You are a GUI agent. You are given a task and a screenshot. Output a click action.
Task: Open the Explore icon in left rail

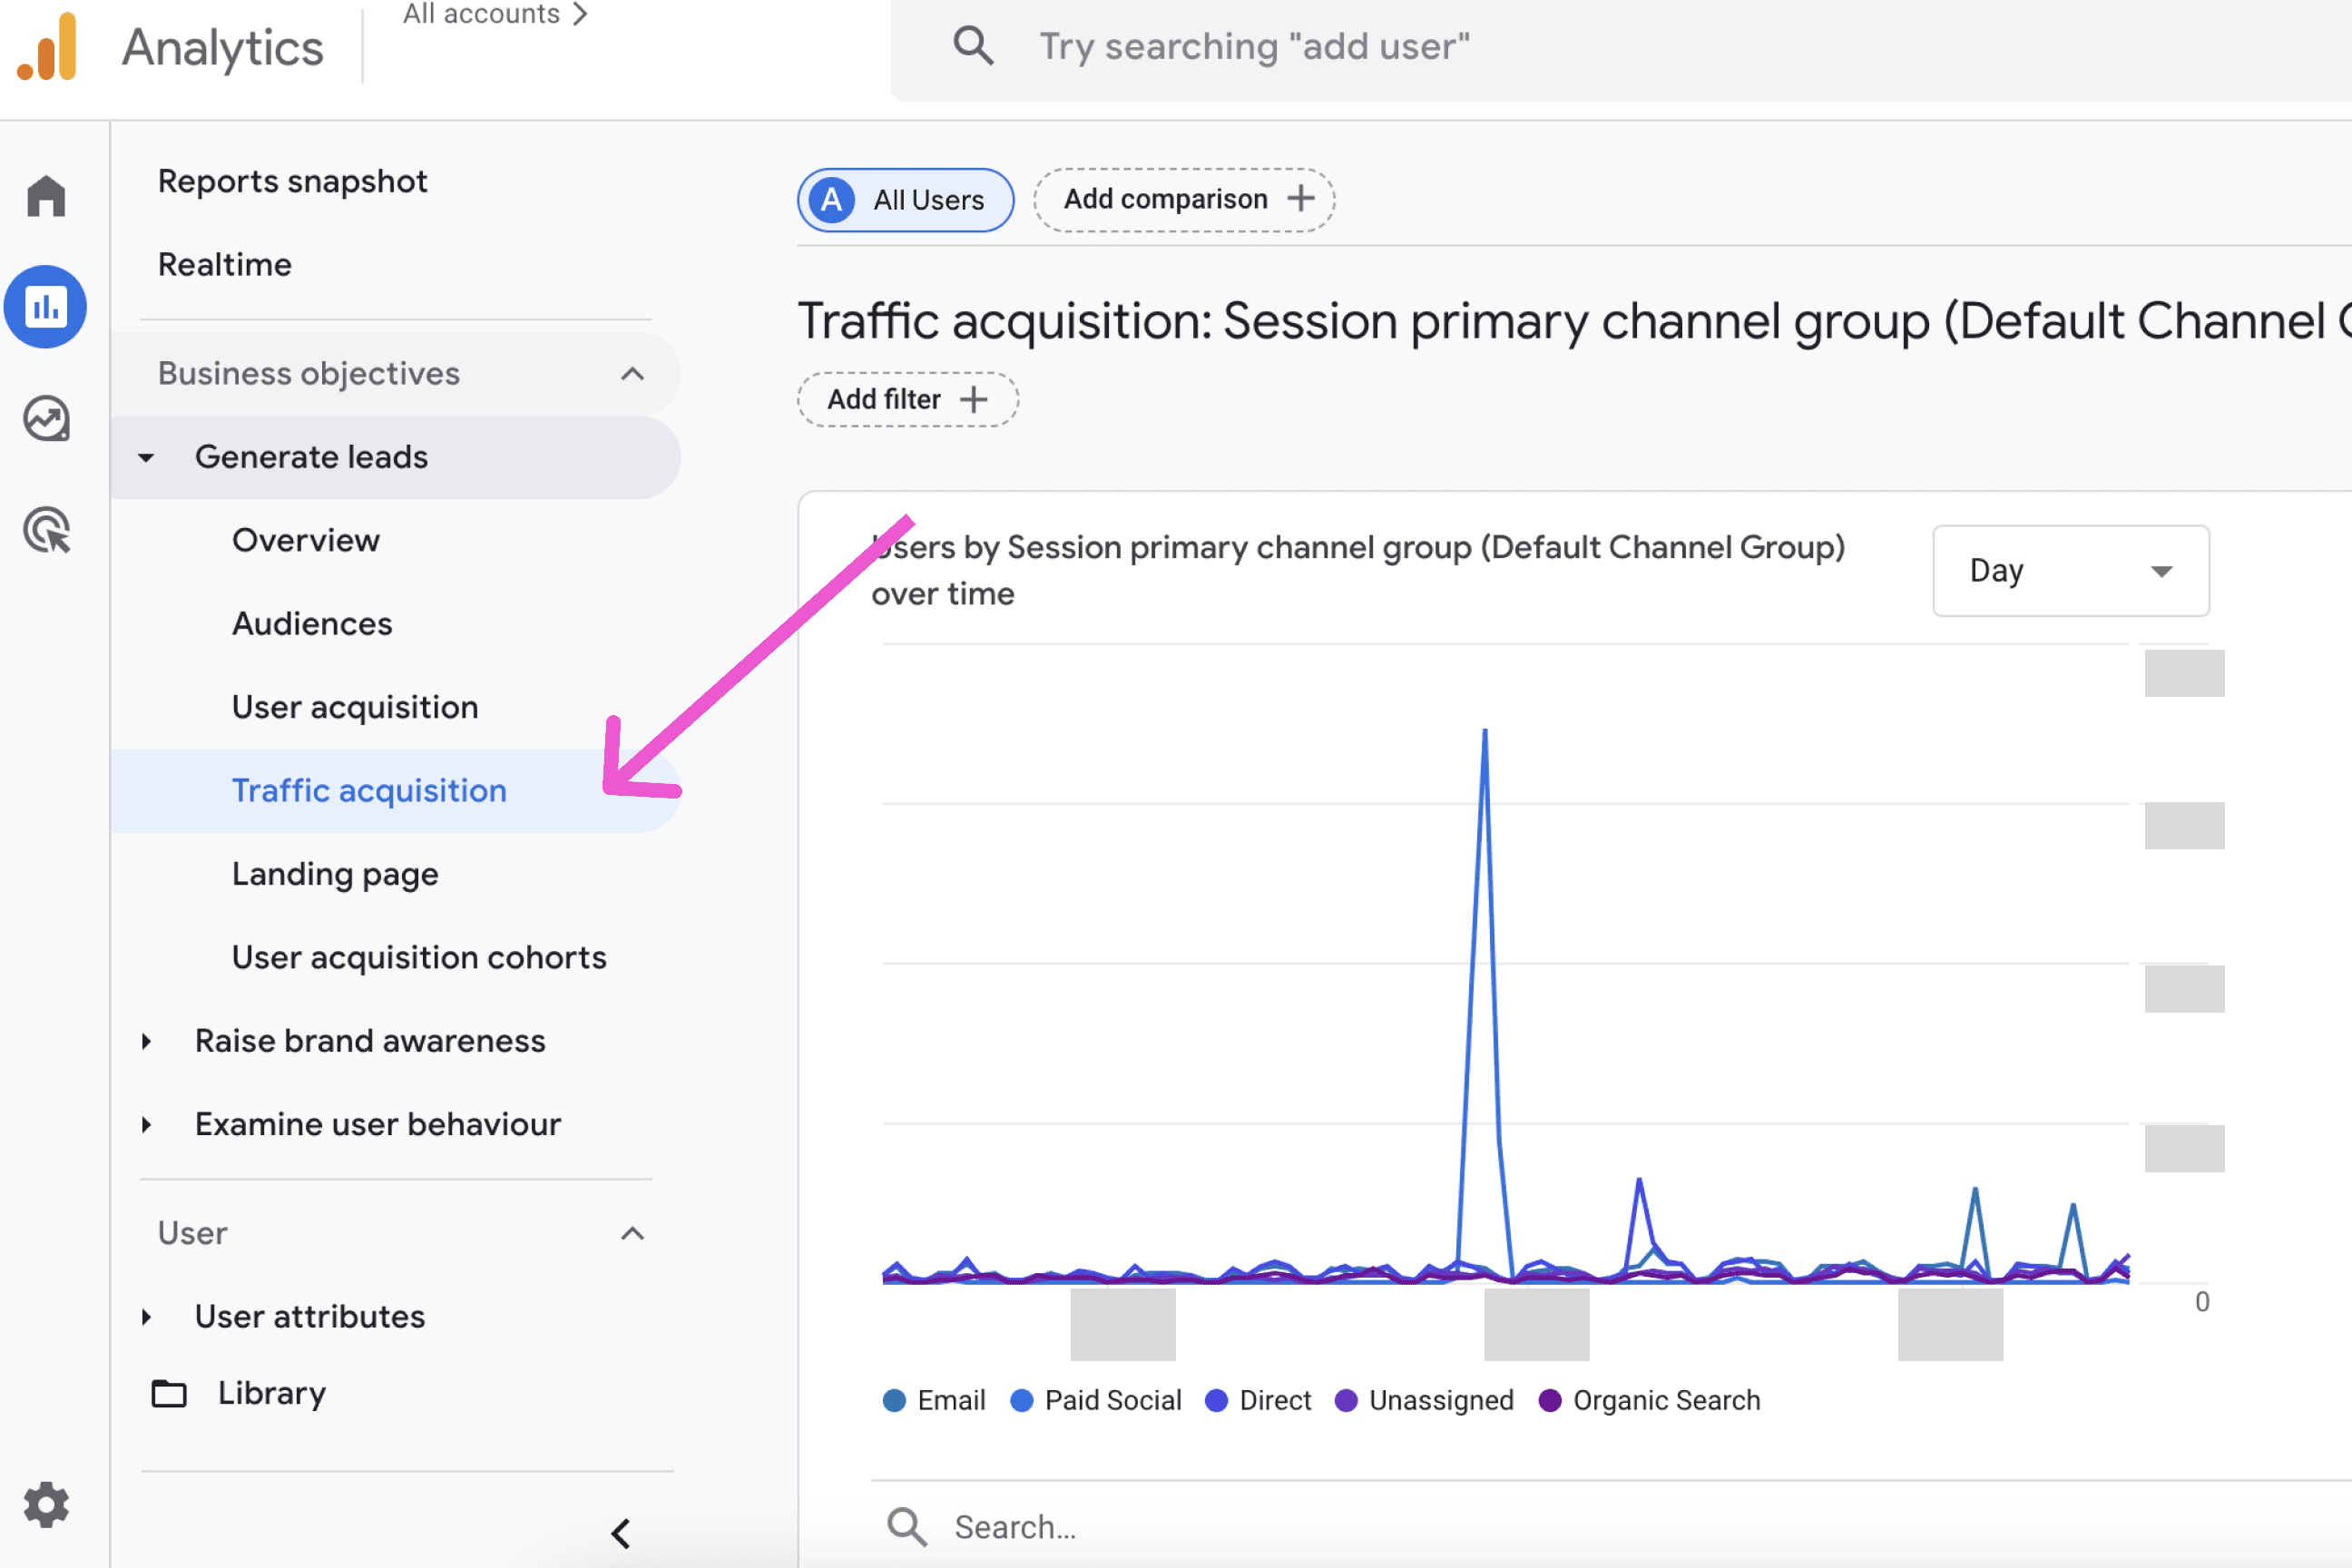pyautogui.click(x=46, y=419)
